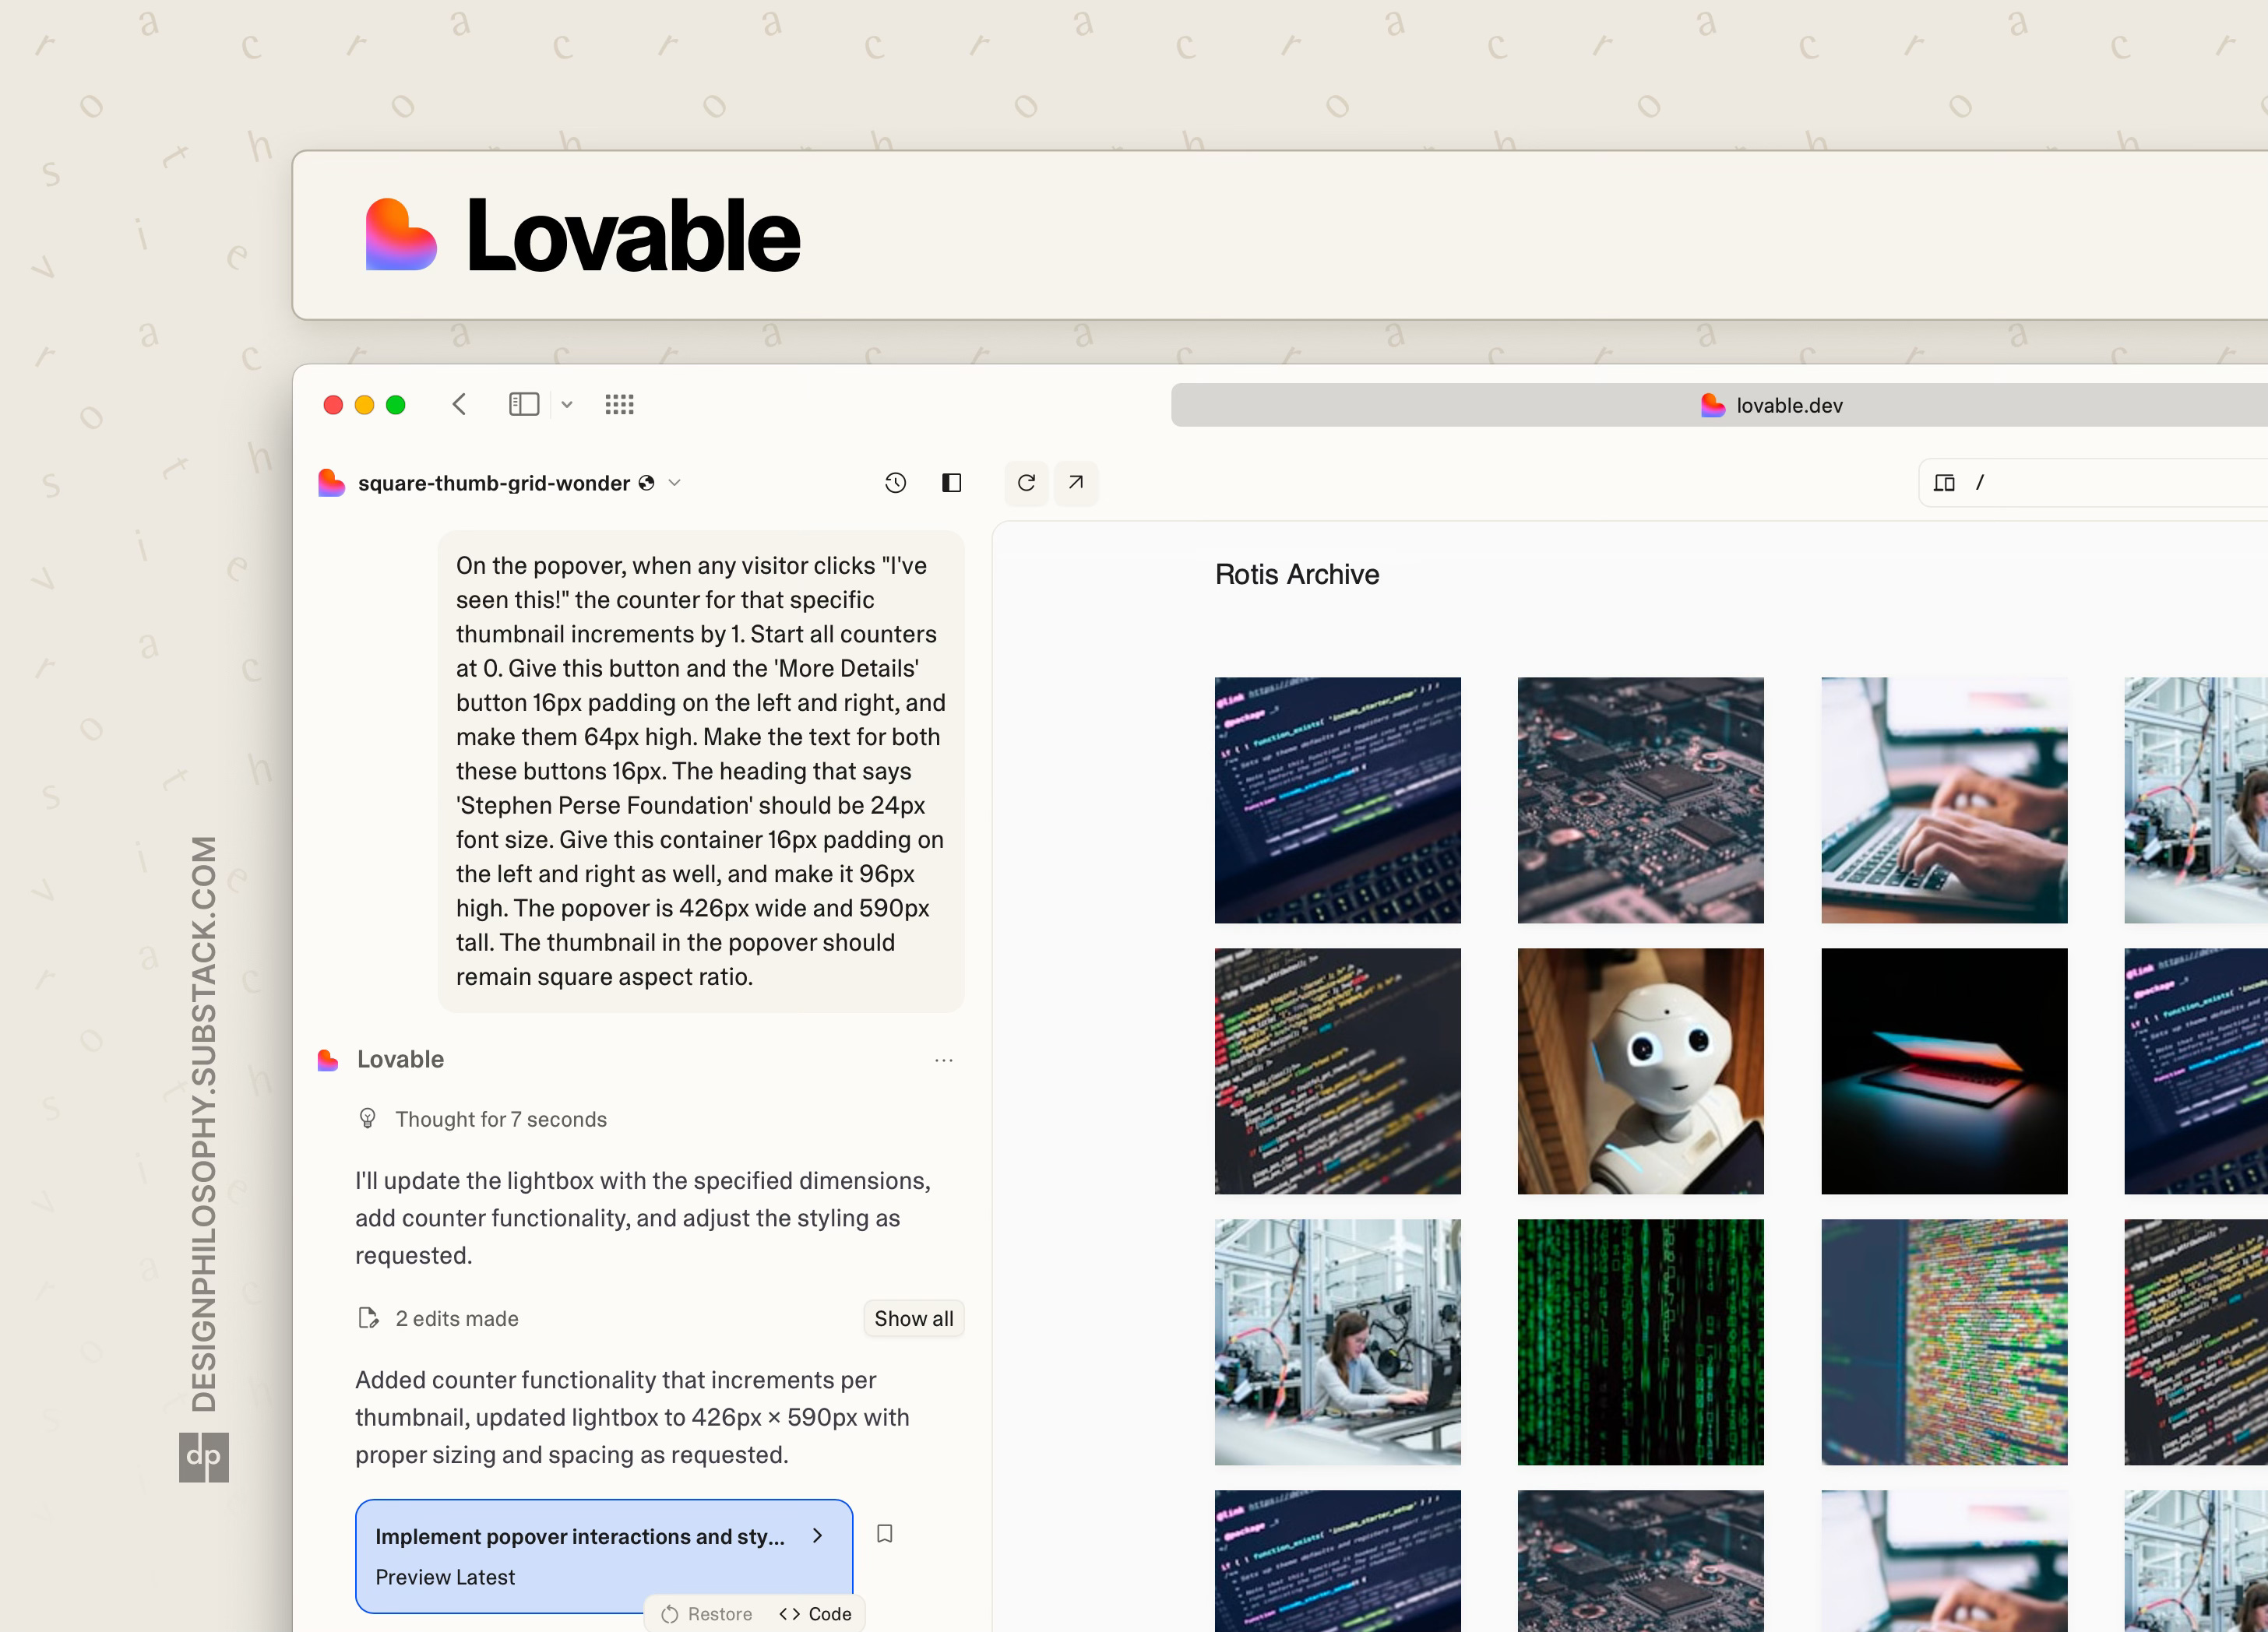2268x1632 pixels.
Task: Click the Restore button
Action: coord(707,1613)
